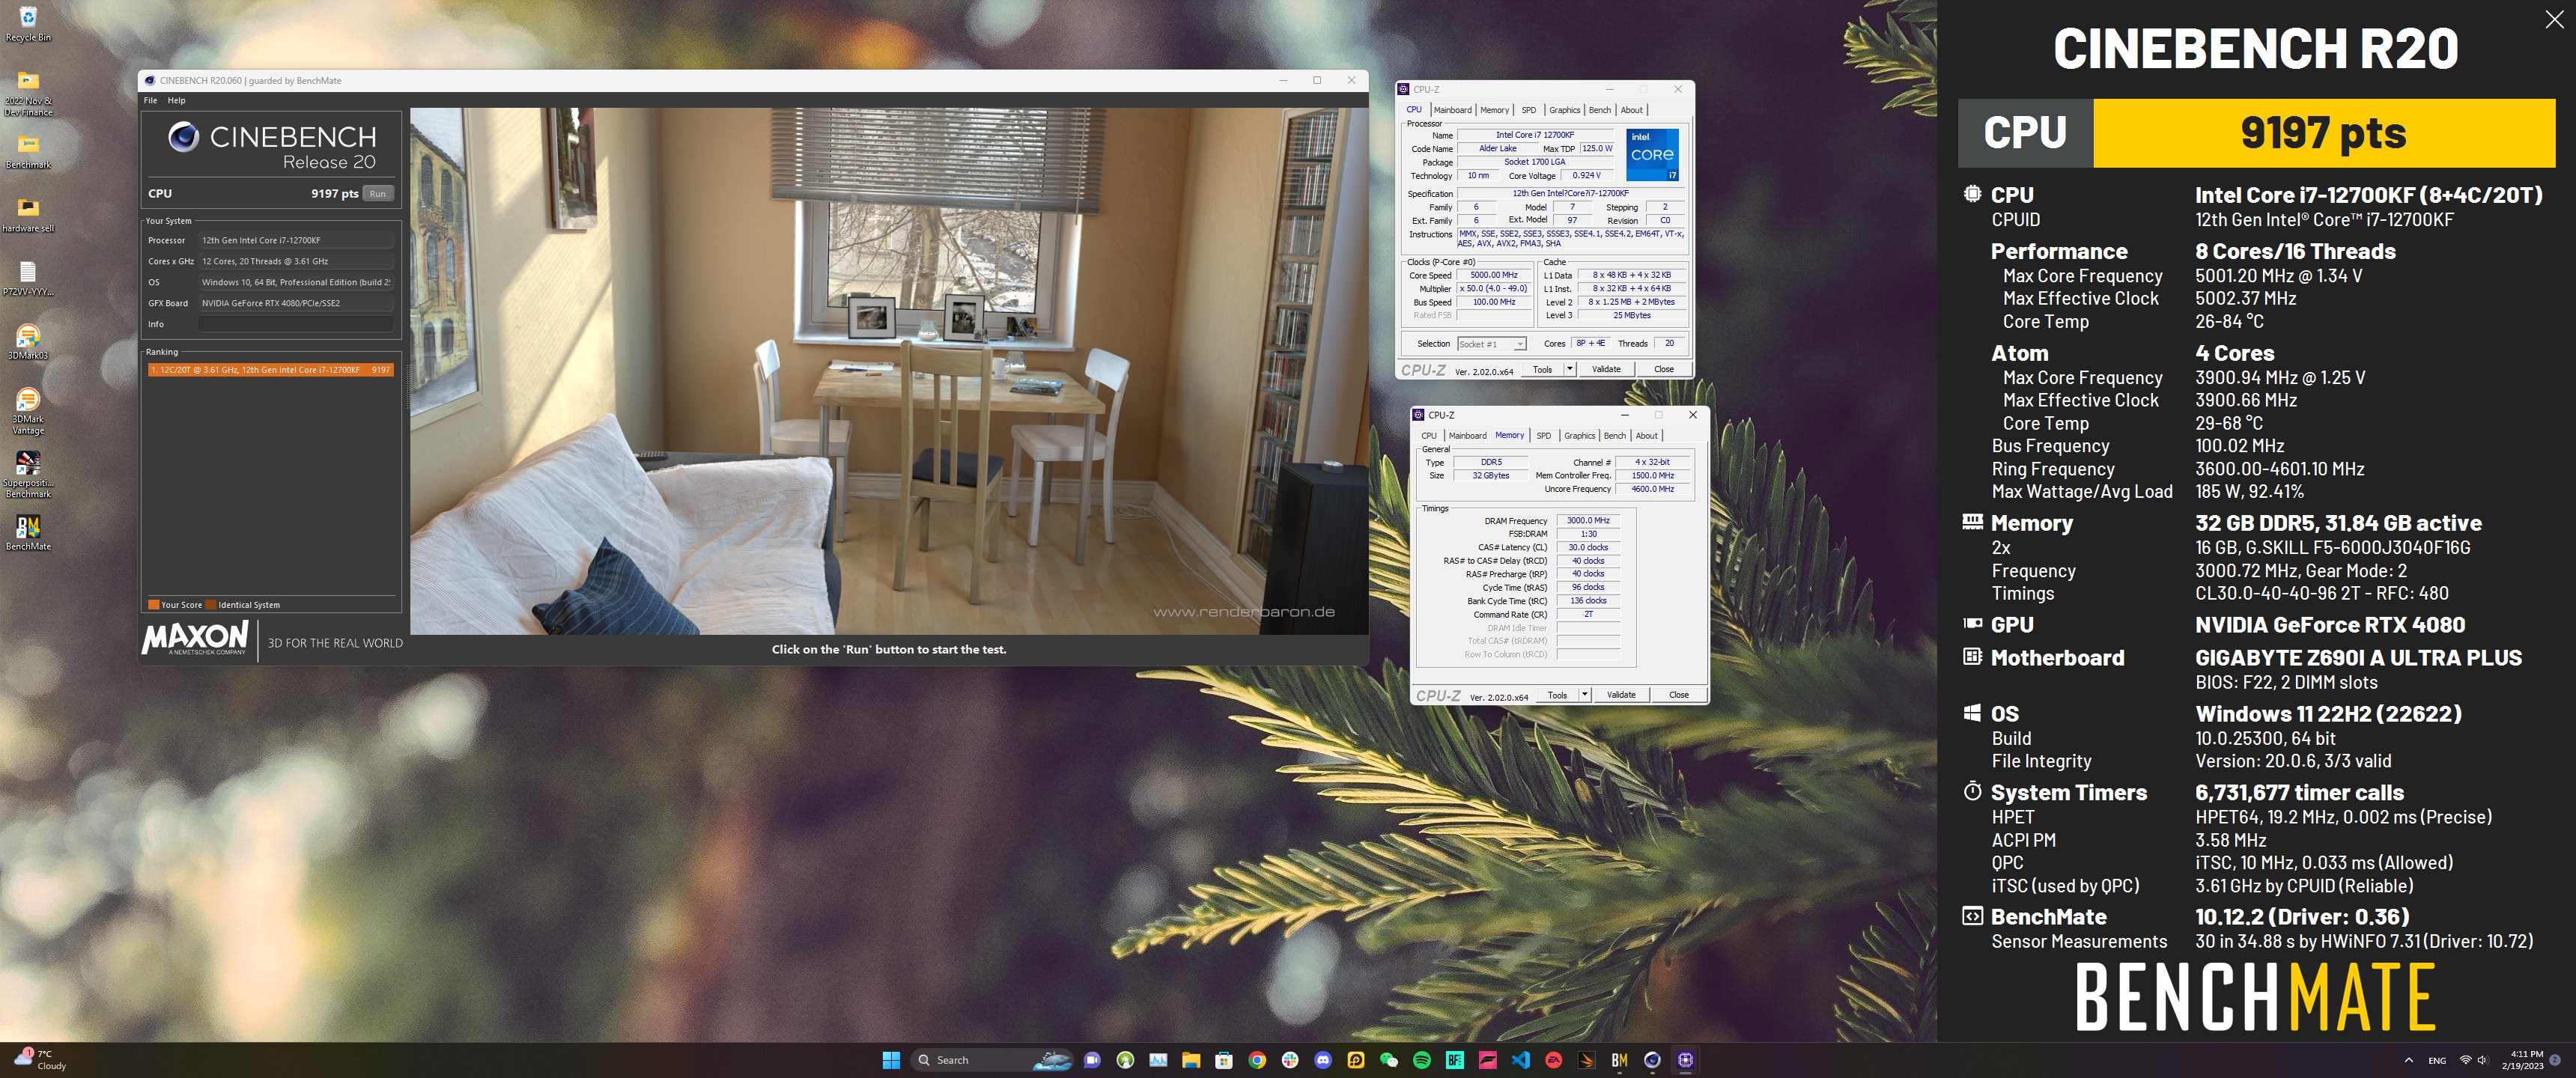Screen dimensions: 2576x1078
Task: Open About tab in lower CPU-Z window
Action: tap(1647, 436)
